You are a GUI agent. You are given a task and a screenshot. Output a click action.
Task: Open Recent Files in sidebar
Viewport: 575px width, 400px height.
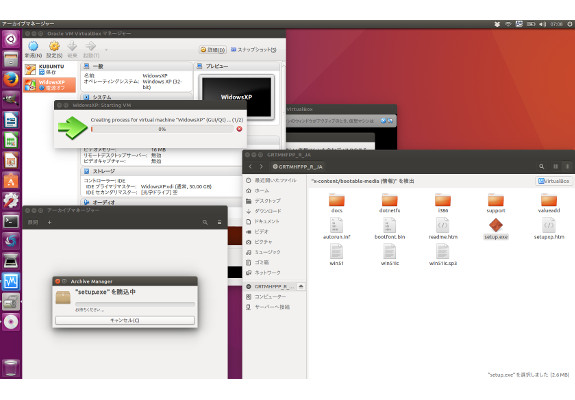click(274, 180)
